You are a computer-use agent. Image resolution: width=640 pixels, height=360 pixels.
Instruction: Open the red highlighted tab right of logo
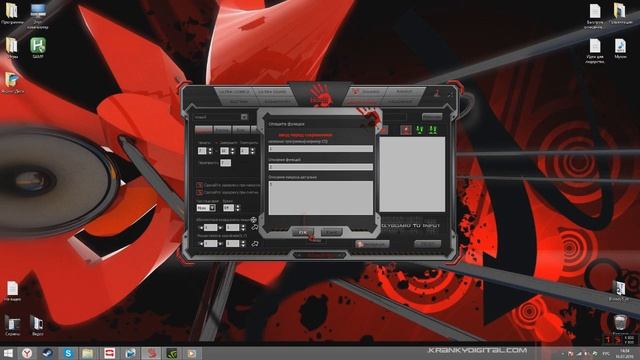tap(363, 101)
